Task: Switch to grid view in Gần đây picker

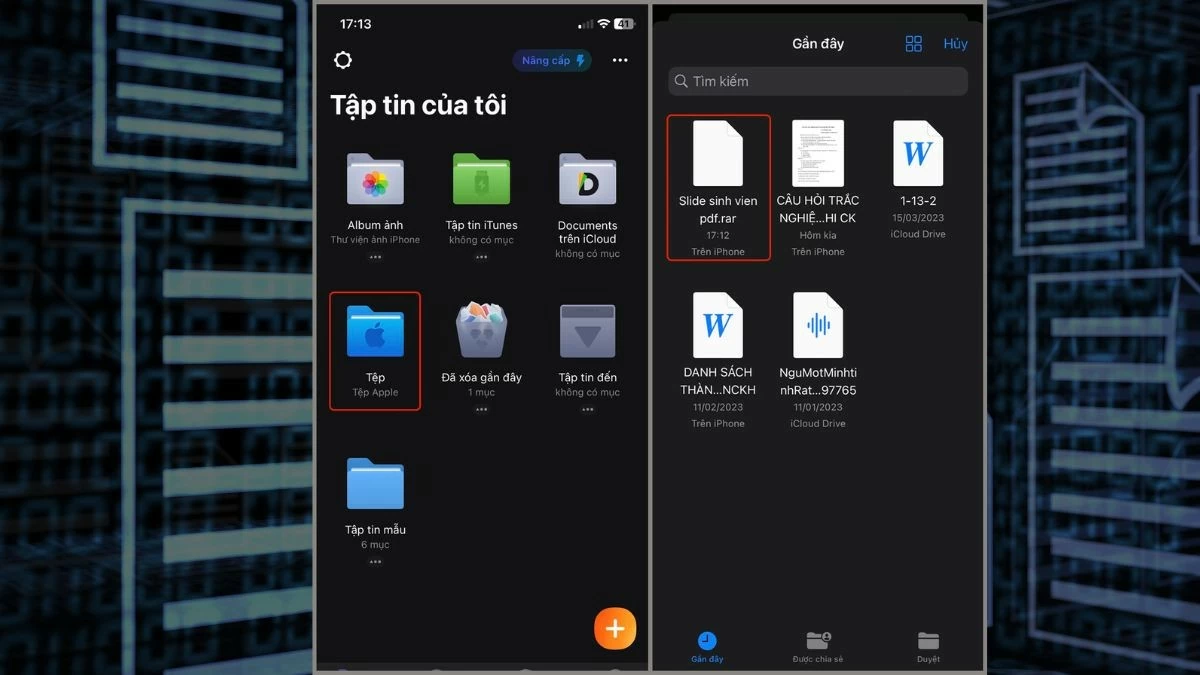Action: (912, 43)
